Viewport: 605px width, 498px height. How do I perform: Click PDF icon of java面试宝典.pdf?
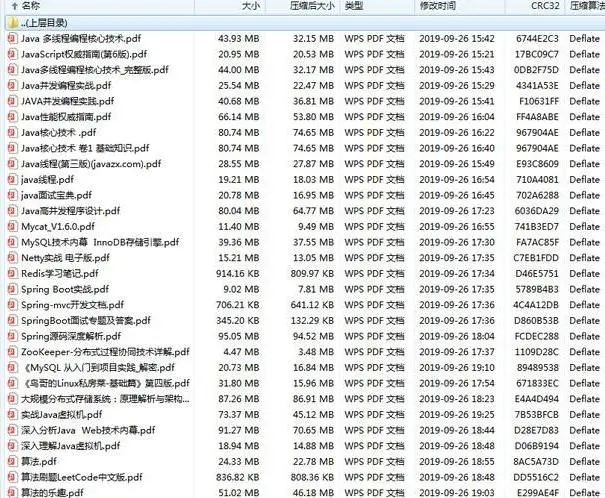[x=12, y=195]
